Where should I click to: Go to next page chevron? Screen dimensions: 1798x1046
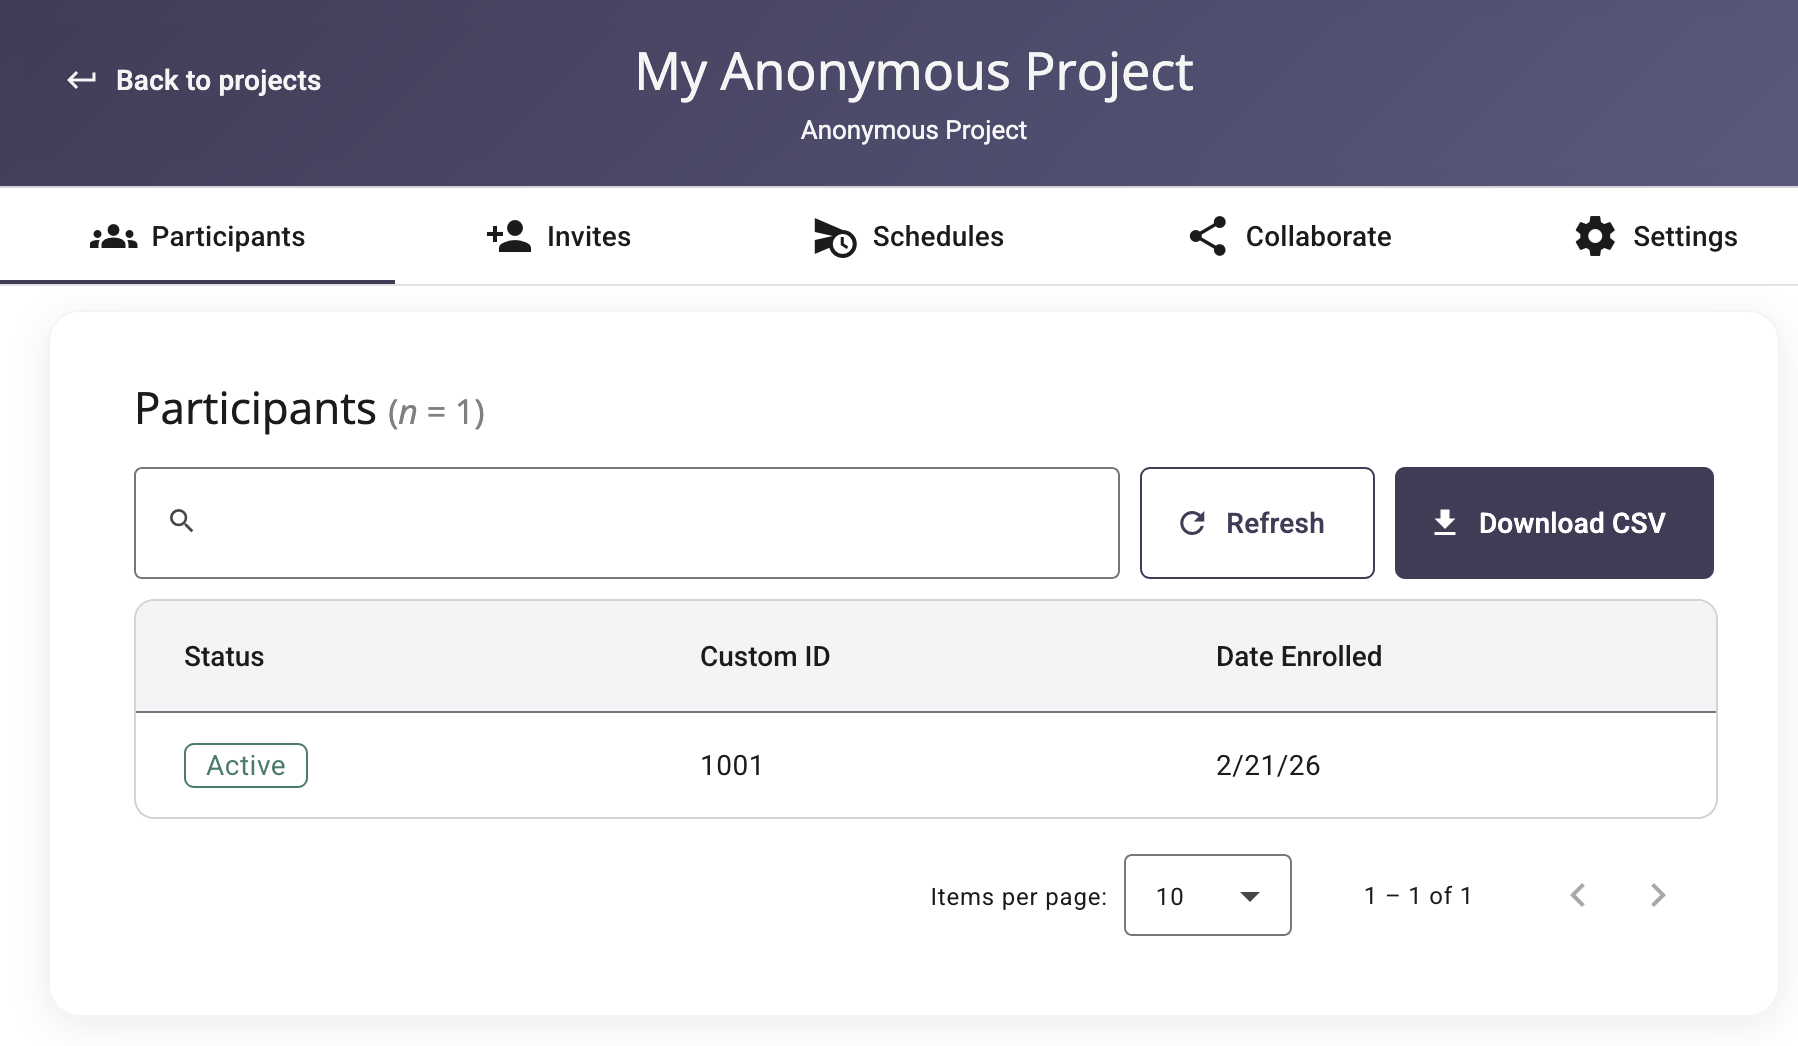(1657, 895)
